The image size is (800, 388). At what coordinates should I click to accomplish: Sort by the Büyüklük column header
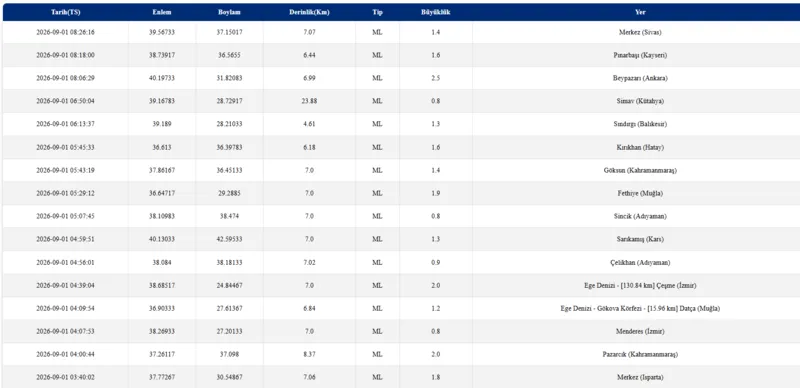click(x=435, y=12)
